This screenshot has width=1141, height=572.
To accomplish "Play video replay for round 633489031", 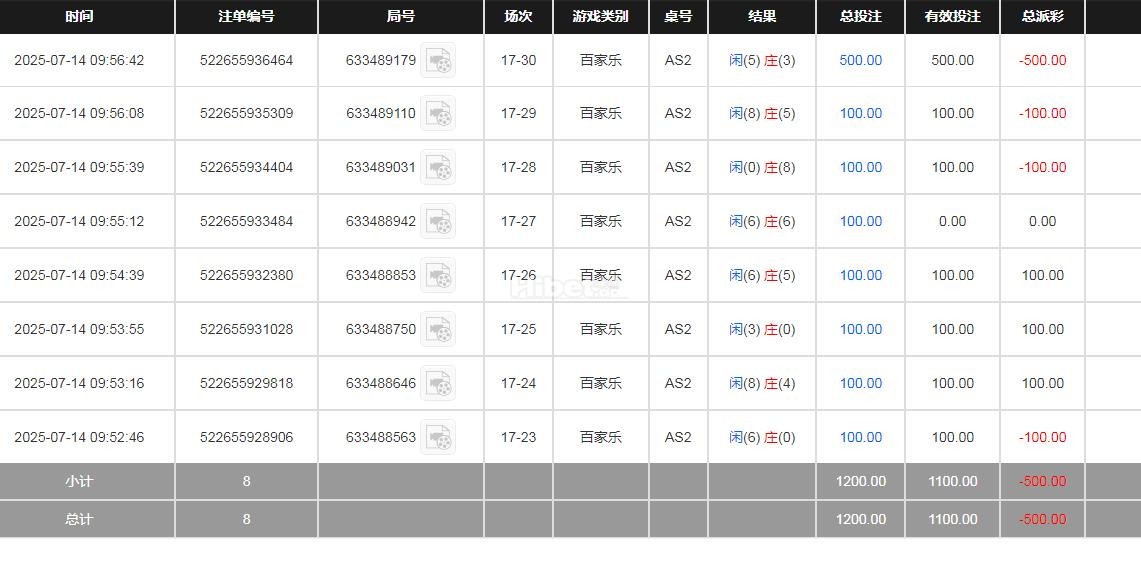I will click(438, 168).
